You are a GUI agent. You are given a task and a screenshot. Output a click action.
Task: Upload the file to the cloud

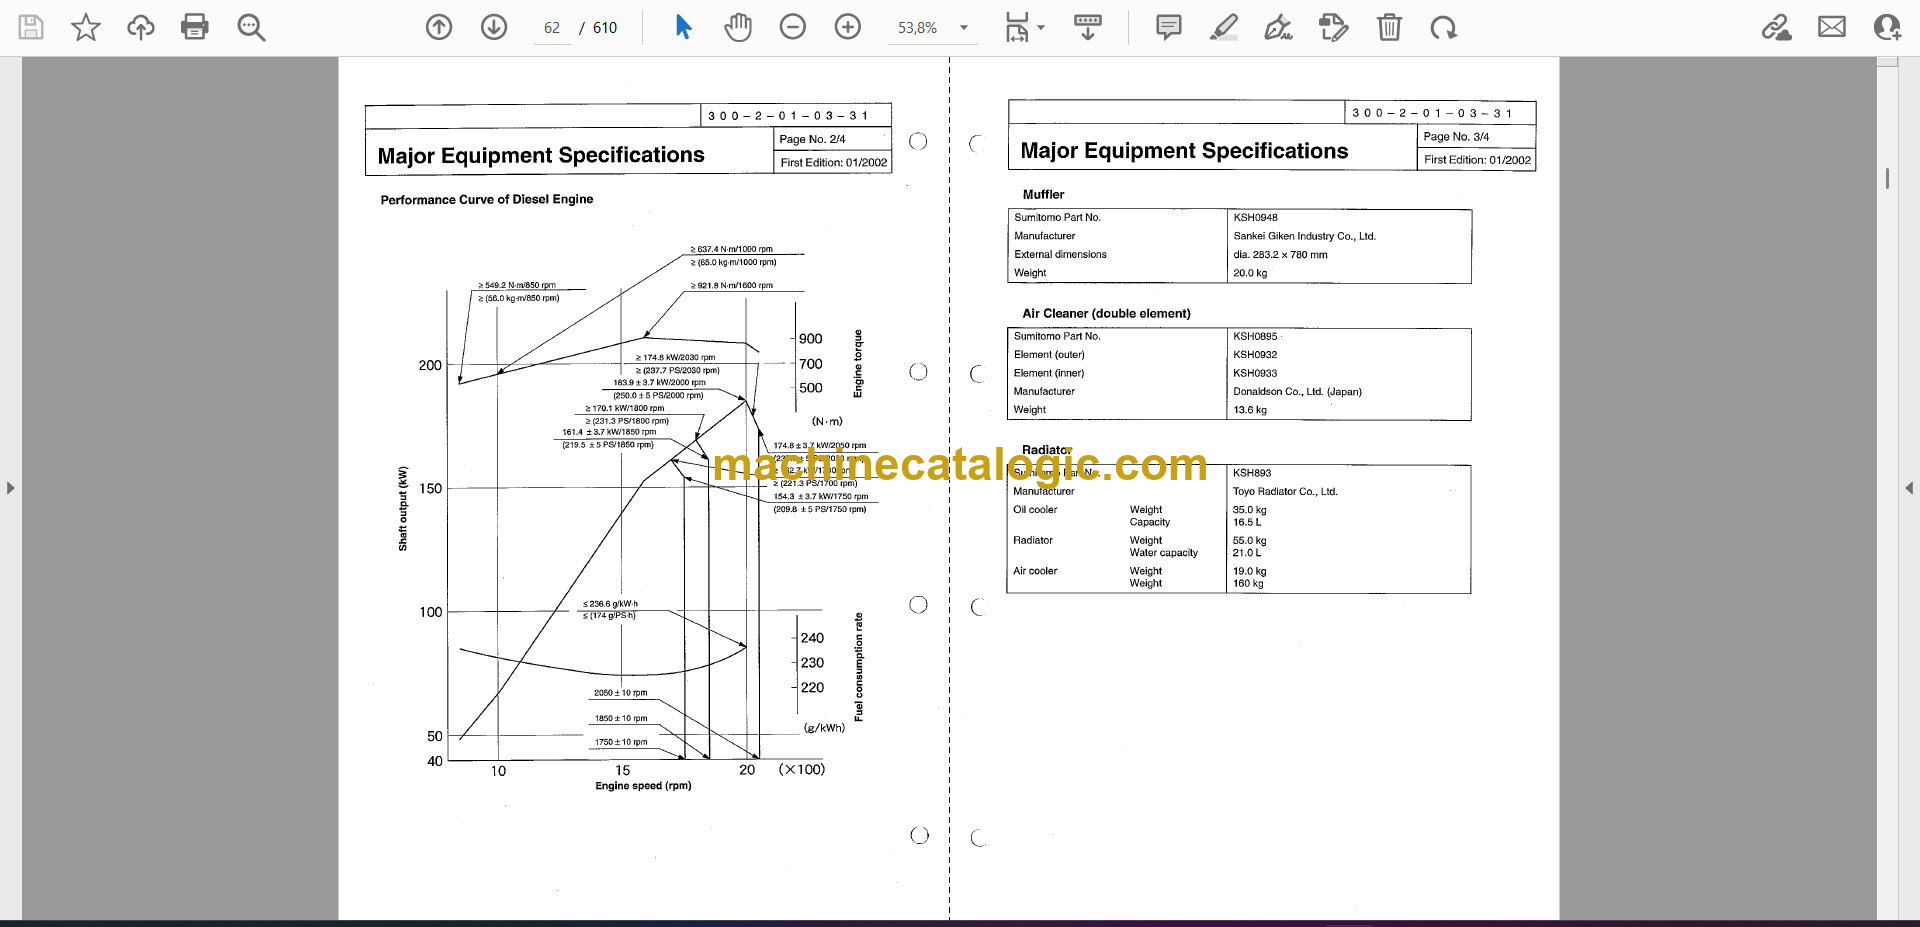click(x=141, y=27)
